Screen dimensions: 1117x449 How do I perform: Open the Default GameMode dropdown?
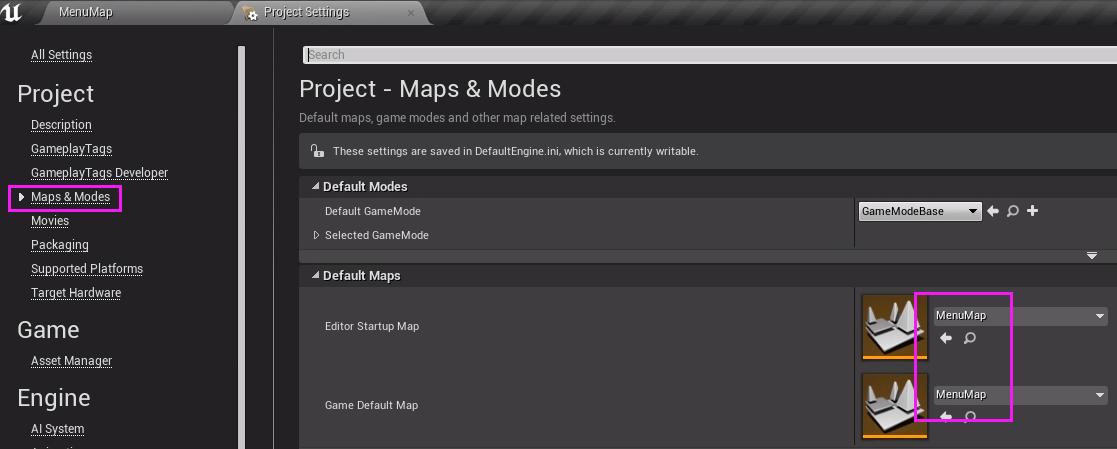[920, 211]
